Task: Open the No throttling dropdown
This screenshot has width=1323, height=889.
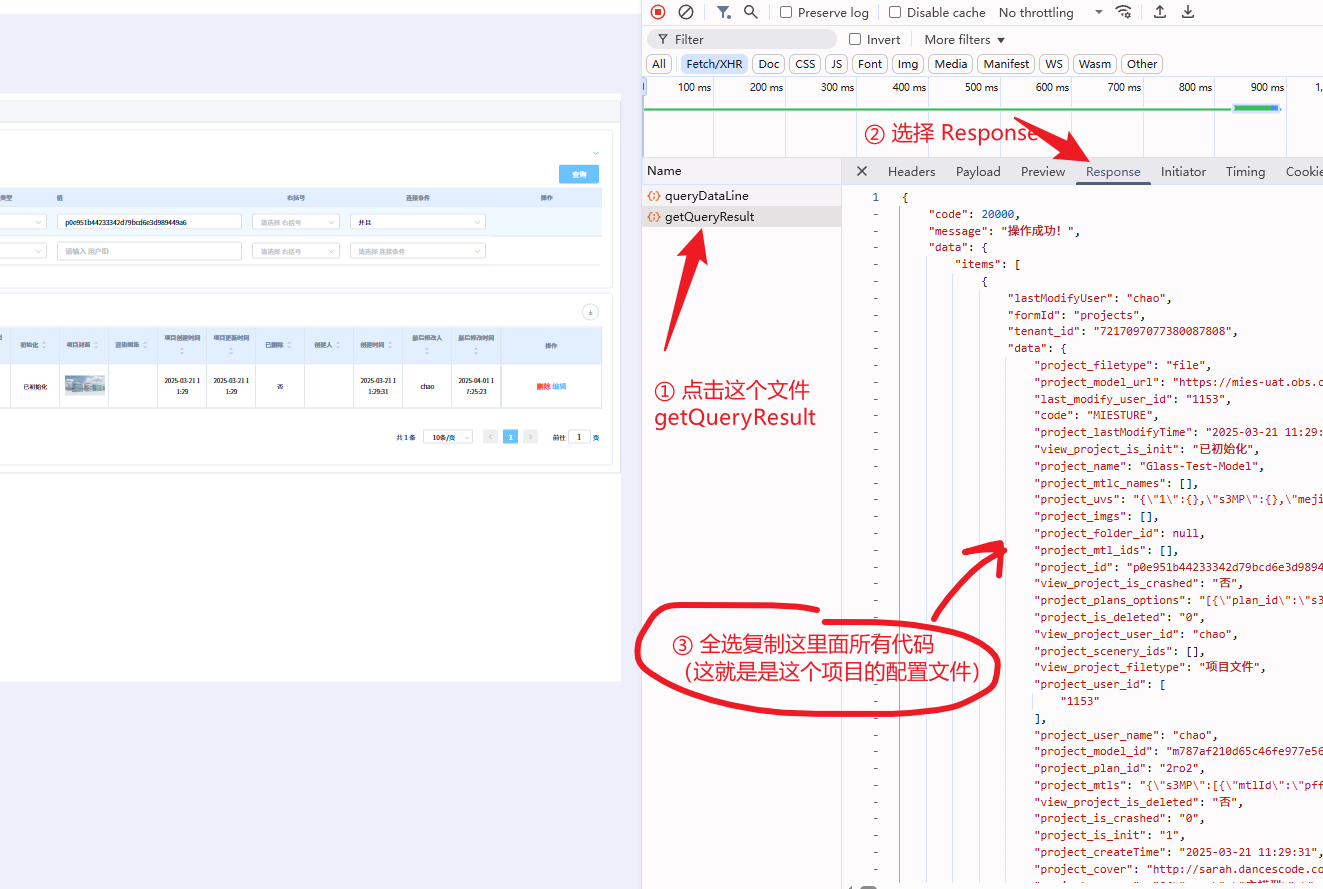Action: 1050,12
